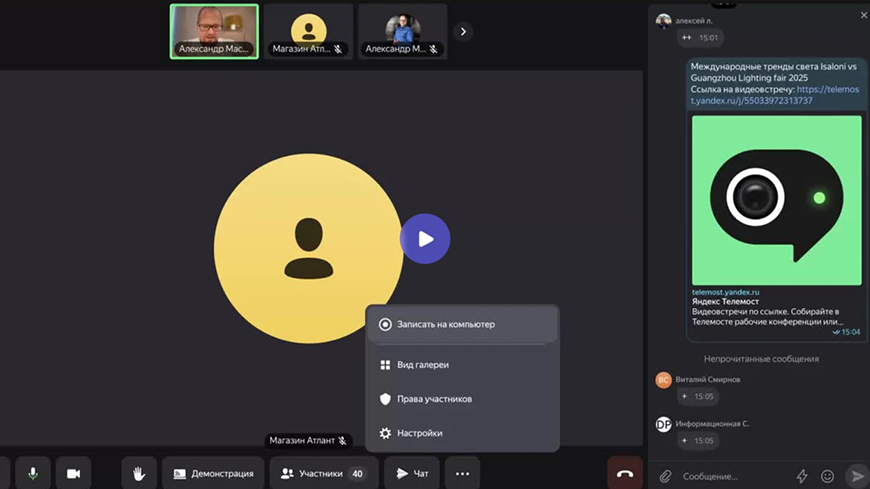870x489 pixels.
Task: Open the emoji picker in chat
Action: (827, 476)
